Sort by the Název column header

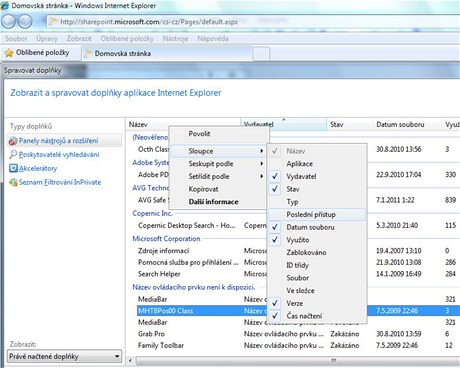(183, 124)
